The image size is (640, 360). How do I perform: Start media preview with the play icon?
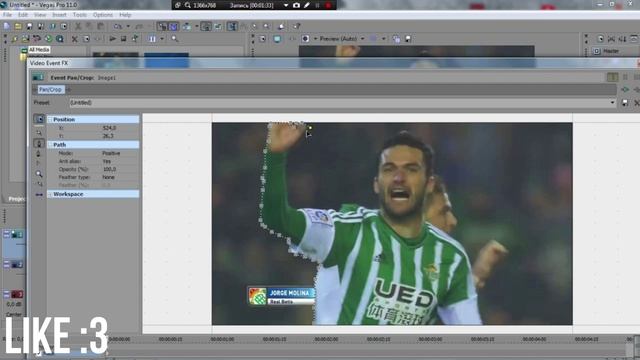[113, 39]
